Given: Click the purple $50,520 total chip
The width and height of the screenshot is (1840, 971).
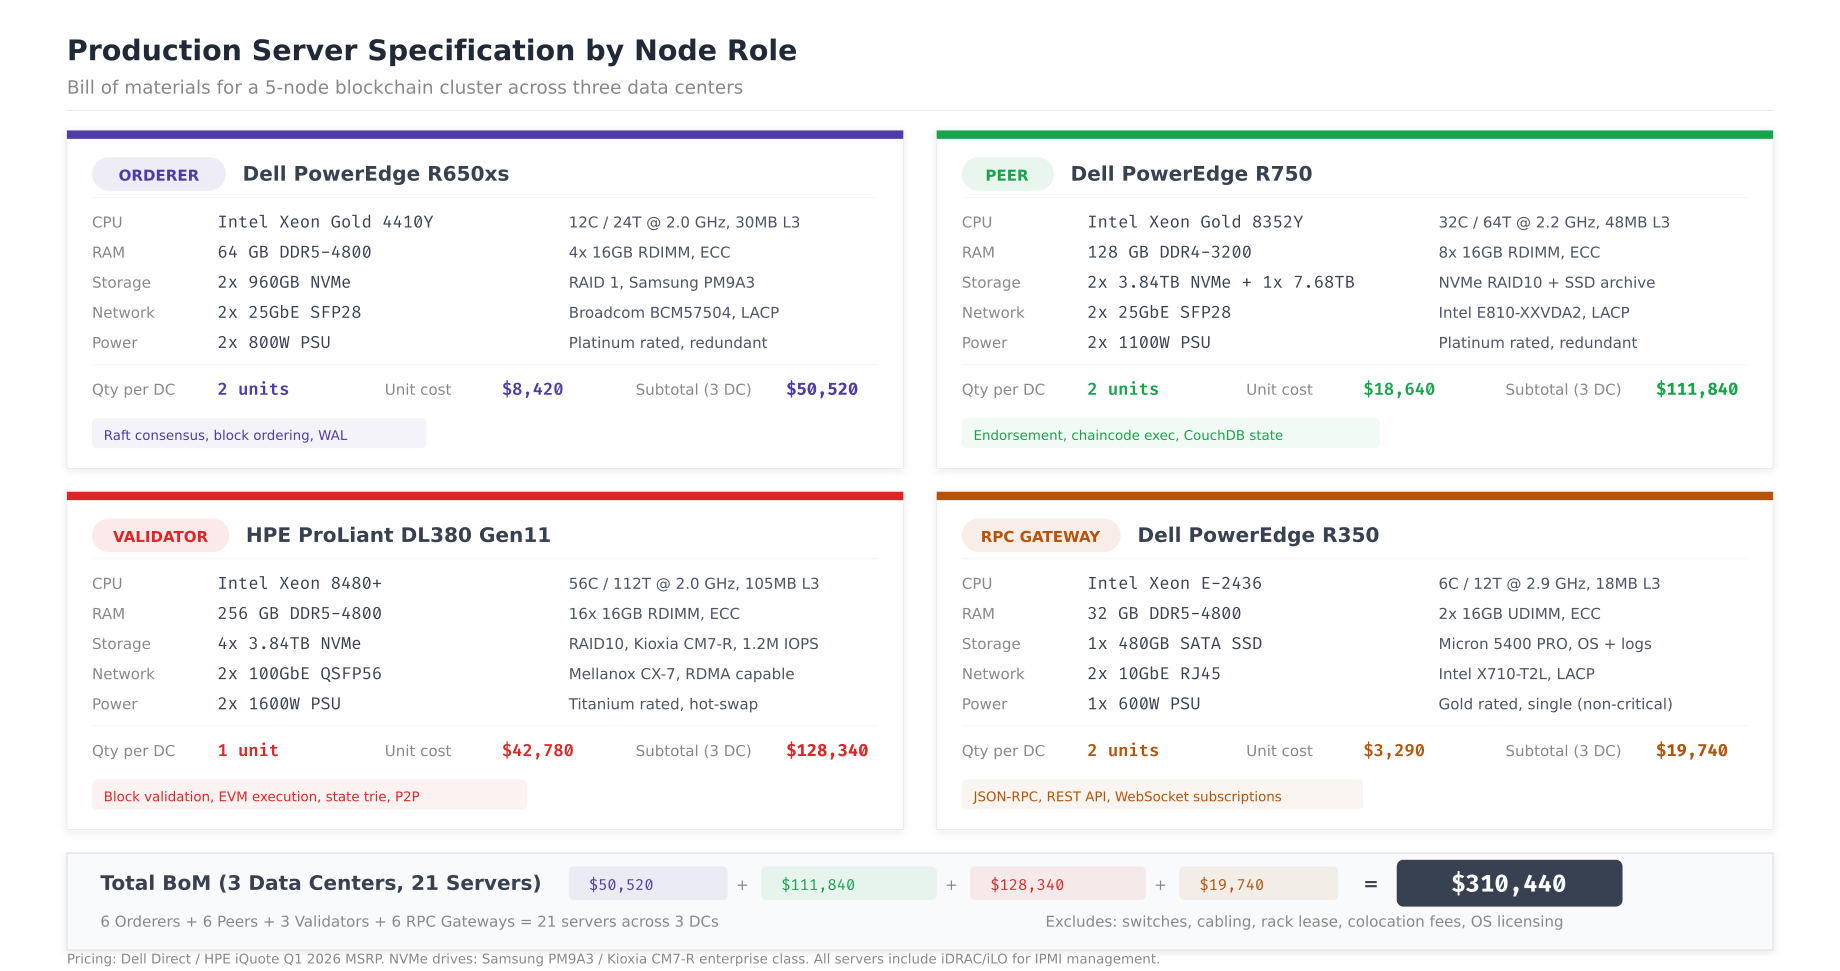Looking at the screenshot, I should pyautogui.click(x=647, y=884).
